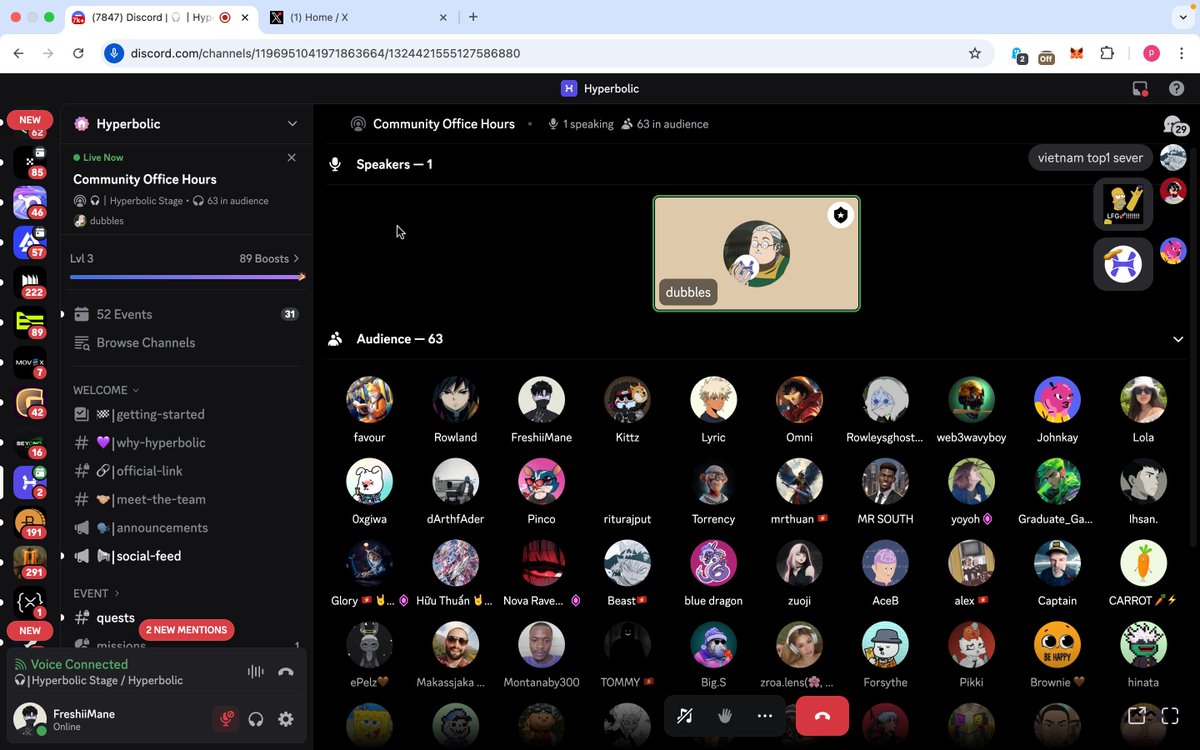Close the Discord browser tab

click(x=244, y=17)
